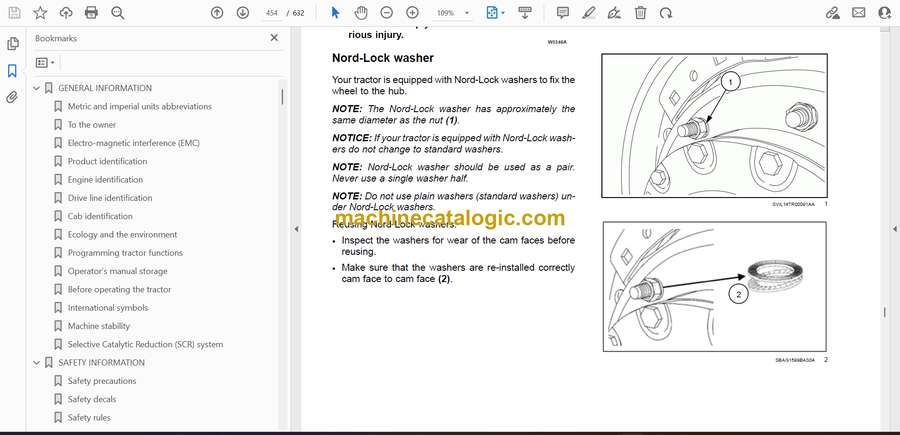Open Safety precautions bookmark
Viewport: 900px width, 435px height.
[x=102, y=381]
